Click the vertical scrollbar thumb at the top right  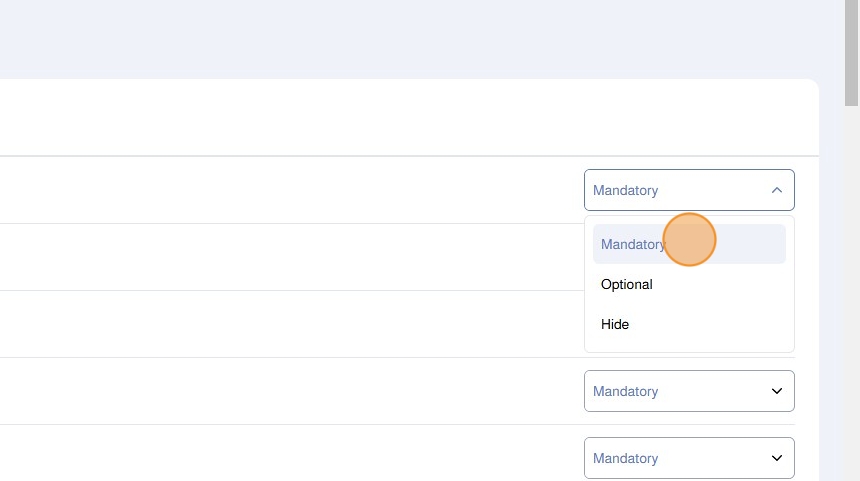point(852,50)
